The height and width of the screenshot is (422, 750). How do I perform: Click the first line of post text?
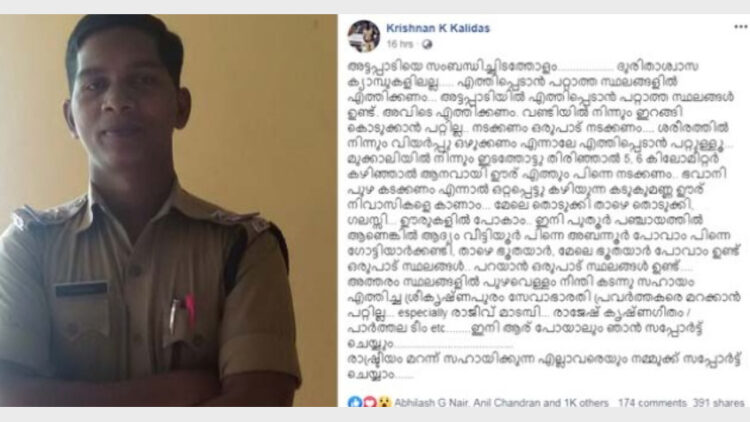pos(523,66)
